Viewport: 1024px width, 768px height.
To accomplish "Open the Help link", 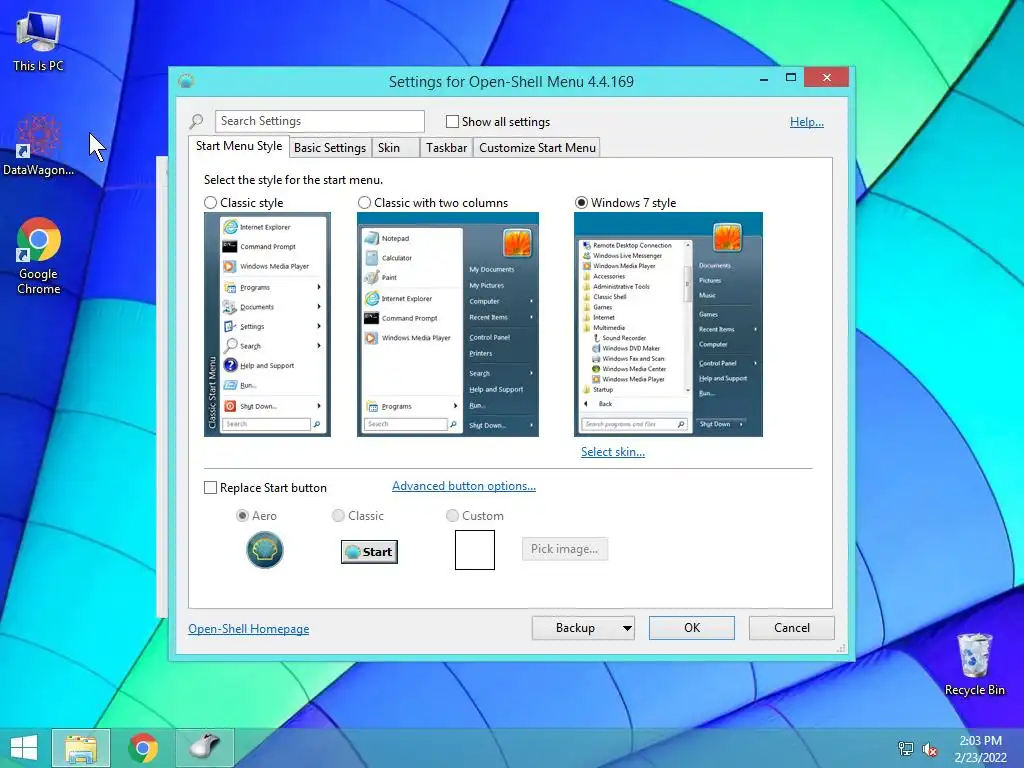I will click(807, 122).
